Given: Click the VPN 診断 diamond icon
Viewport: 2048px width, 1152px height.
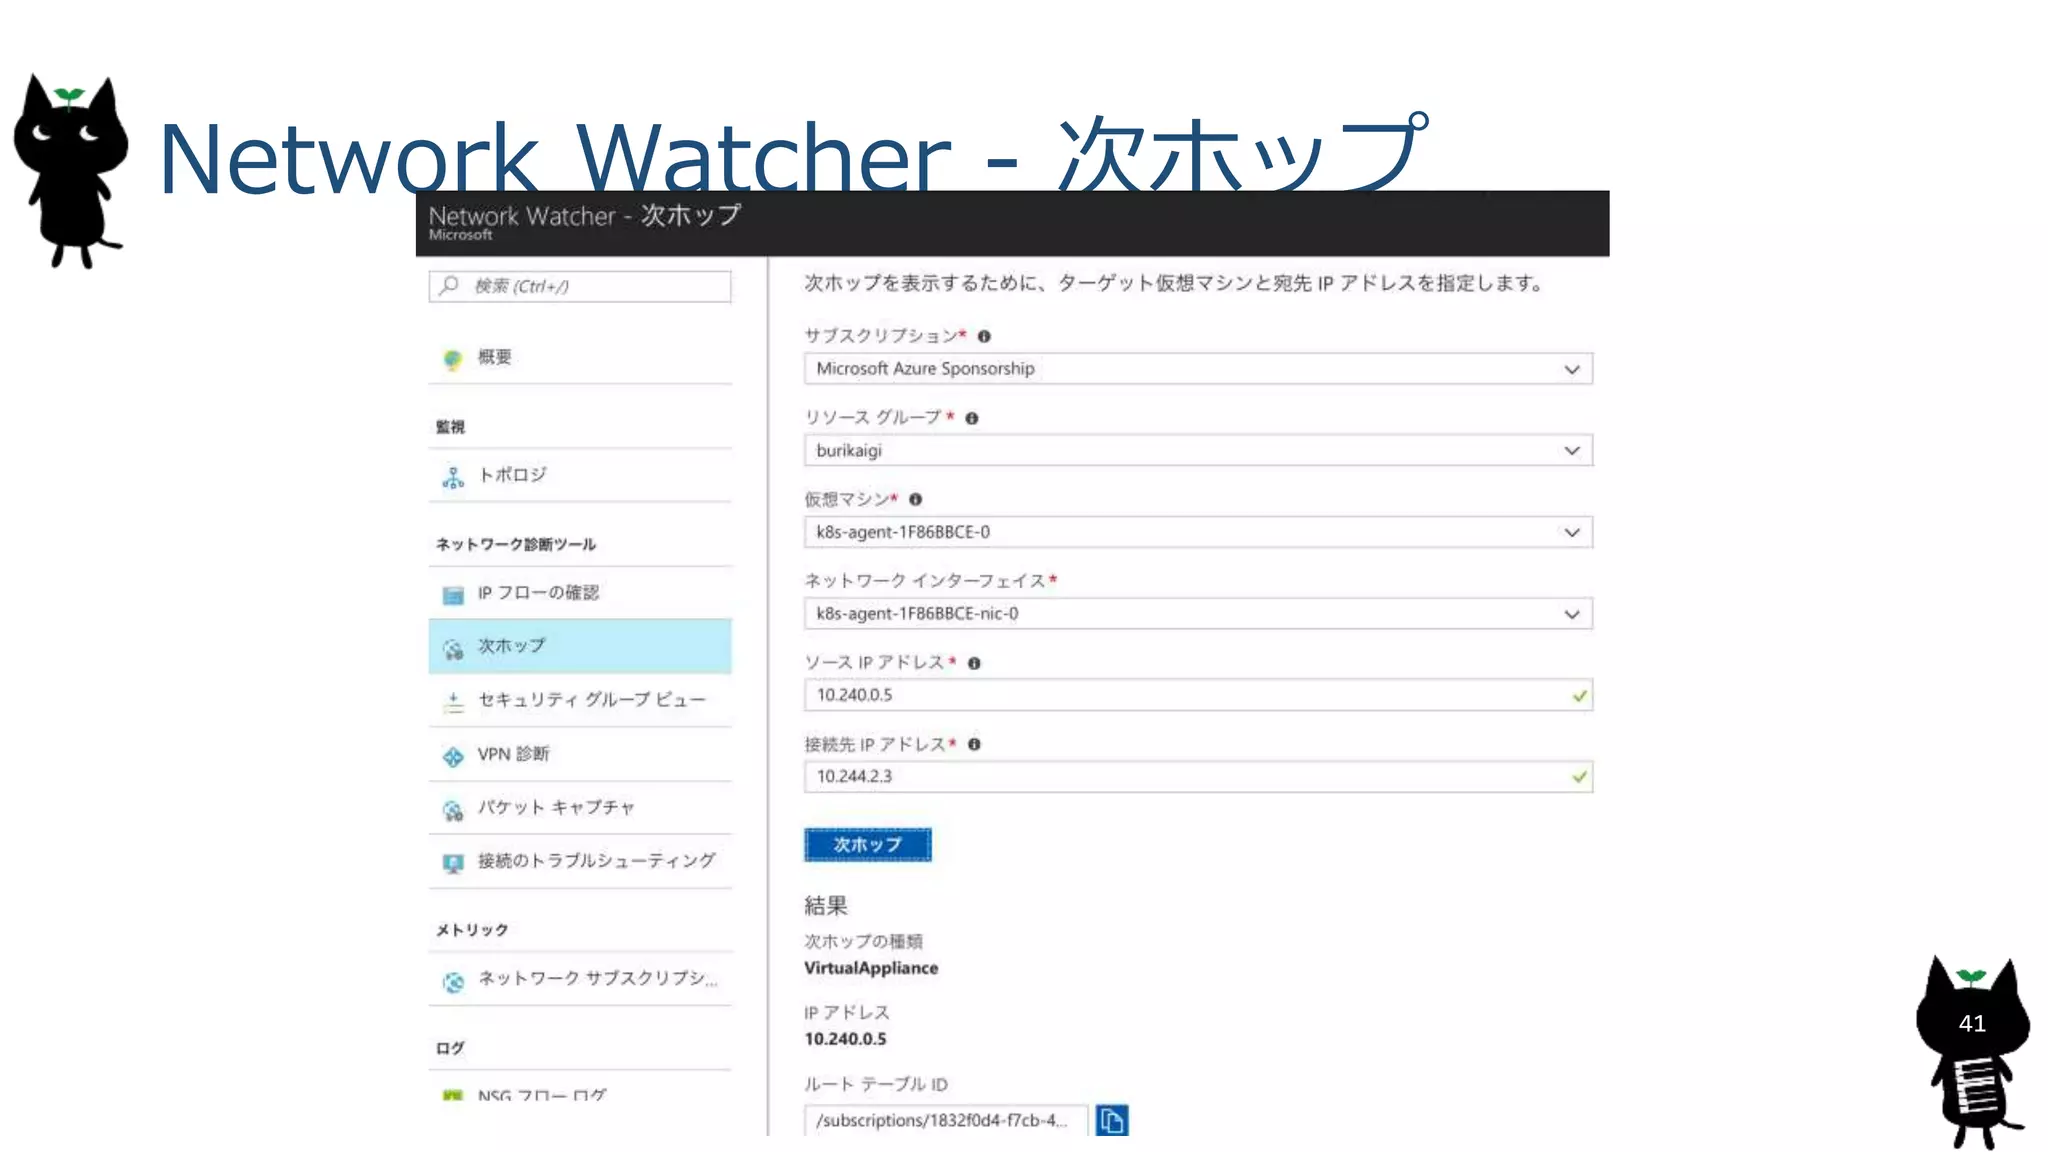Looking at the screenshot, I should (x=453, y=756).
